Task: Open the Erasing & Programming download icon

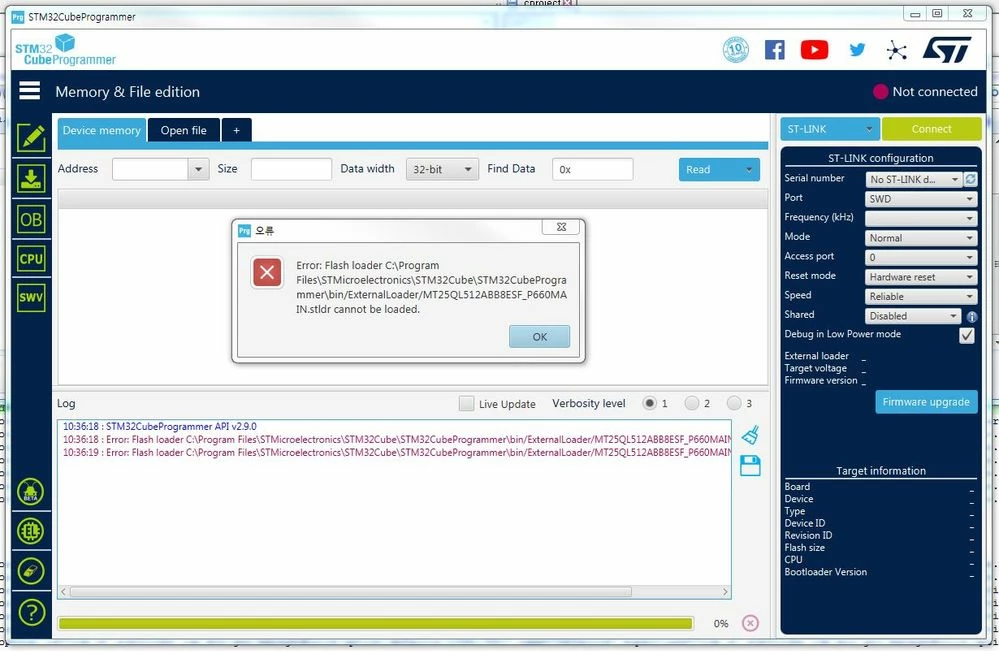Action: point(31,179)
